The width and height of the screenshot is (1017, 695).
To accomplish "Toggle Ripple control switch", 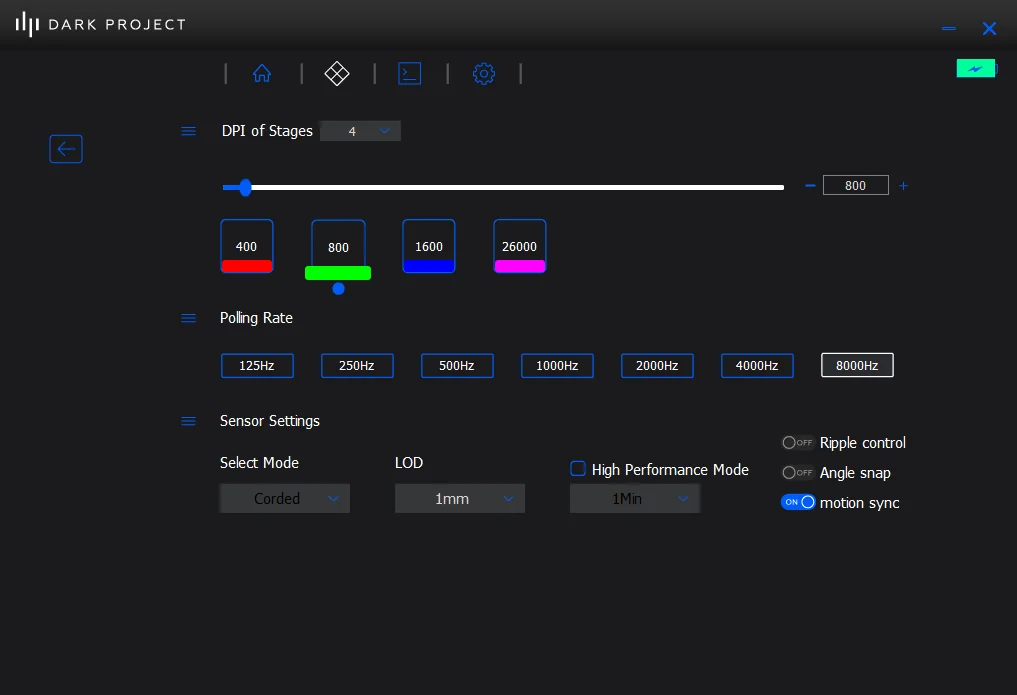I will pyautogui.click(x=798, y=443).
